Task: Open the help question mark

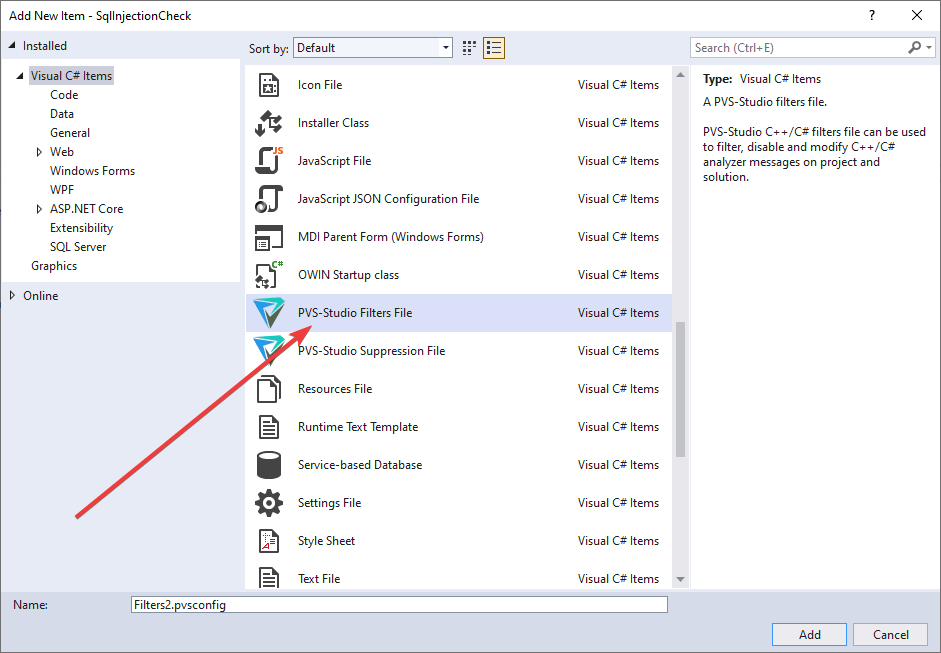Action: pos(872,16)
